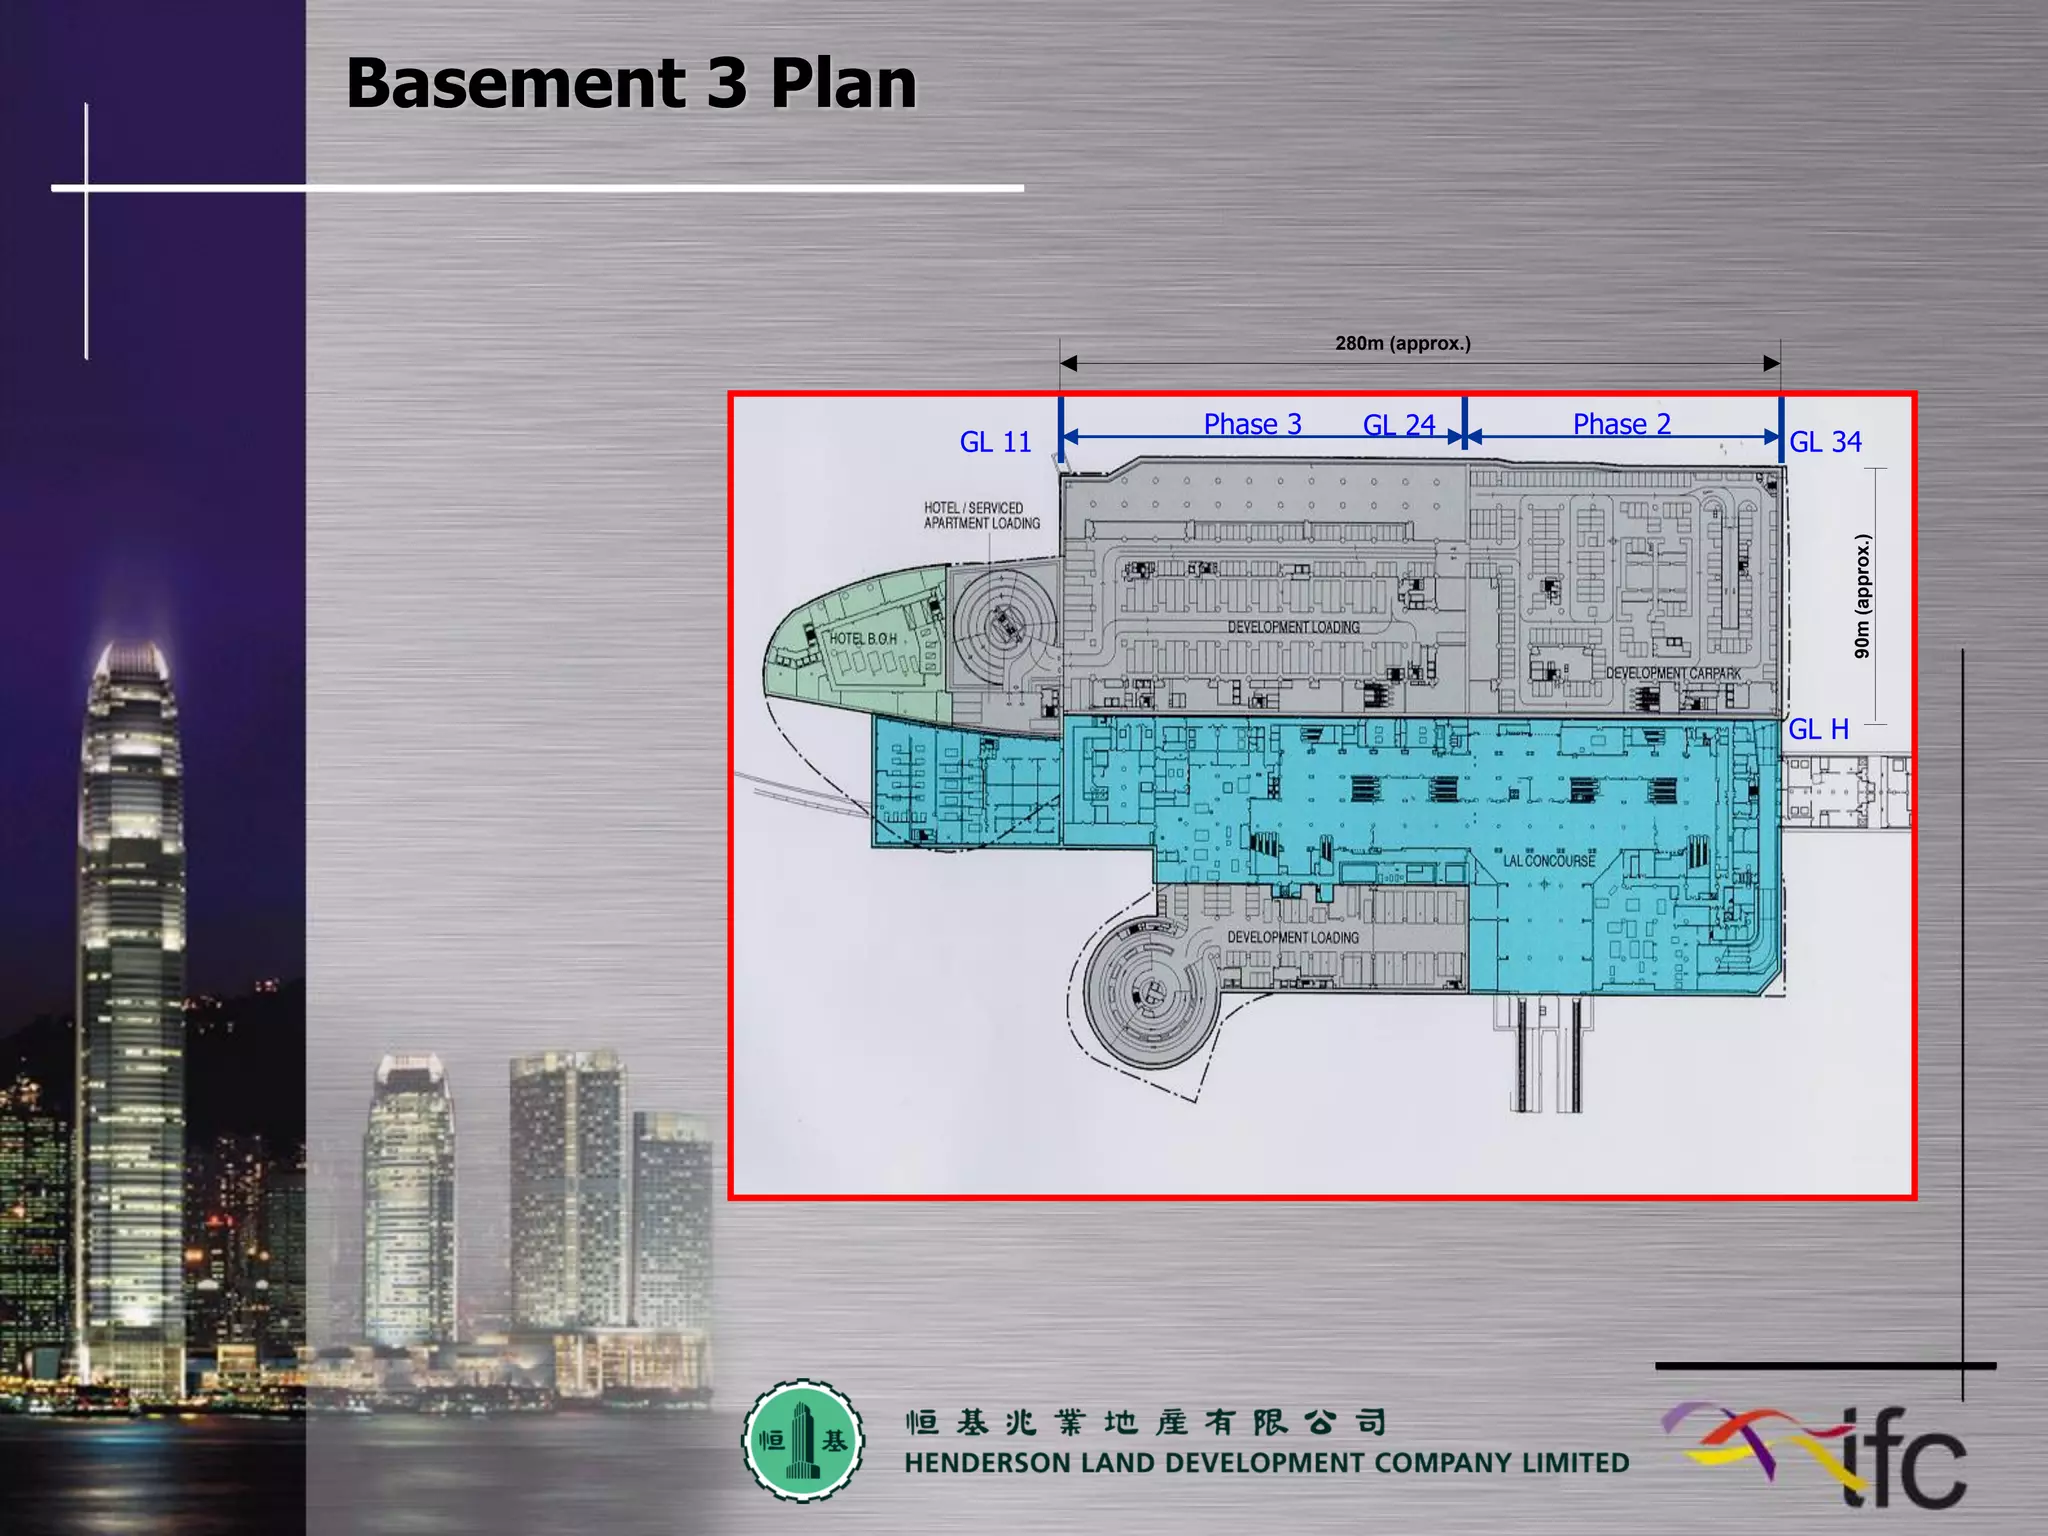Viewport: 2048px width, 1536px height.
Task: Click the Henderson Land Development Company Limited text
Action: [x=1266, y=1462]
